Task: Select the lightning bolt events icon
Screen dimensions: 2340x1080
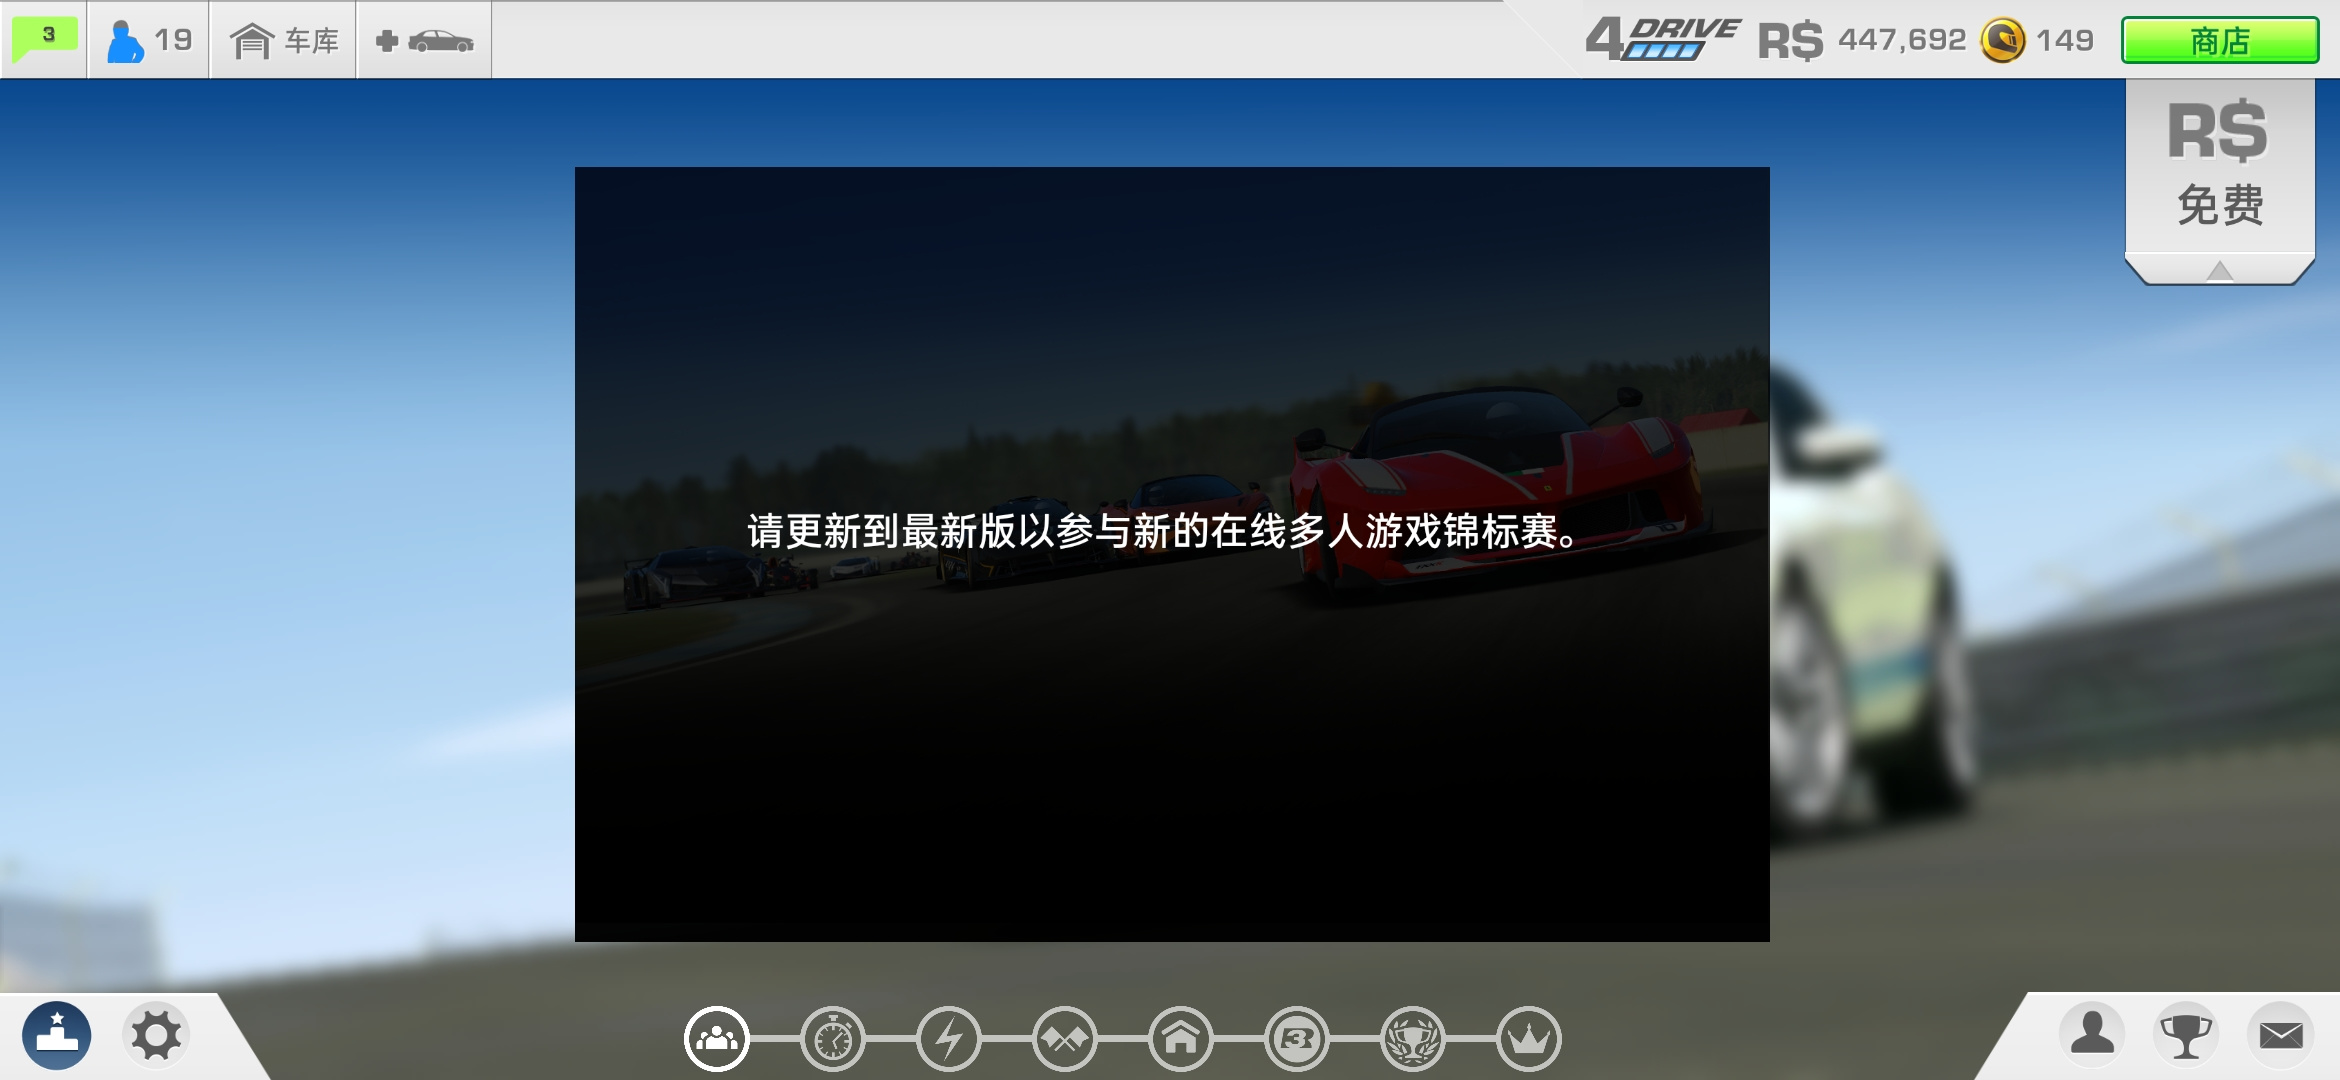Action: [949, 1039]
